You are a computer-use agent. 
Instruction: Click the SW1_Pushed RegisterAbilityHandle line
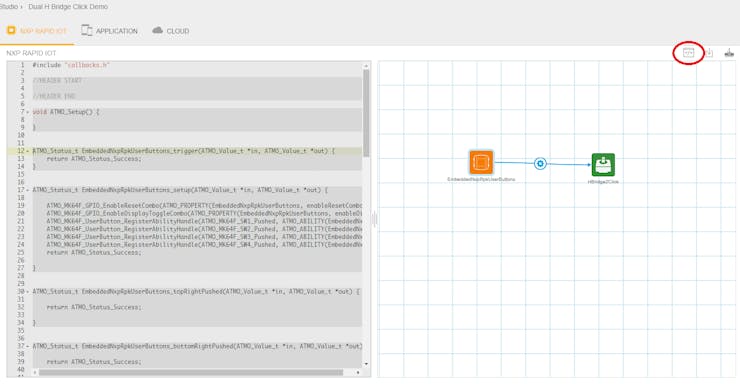pos(204,221)
